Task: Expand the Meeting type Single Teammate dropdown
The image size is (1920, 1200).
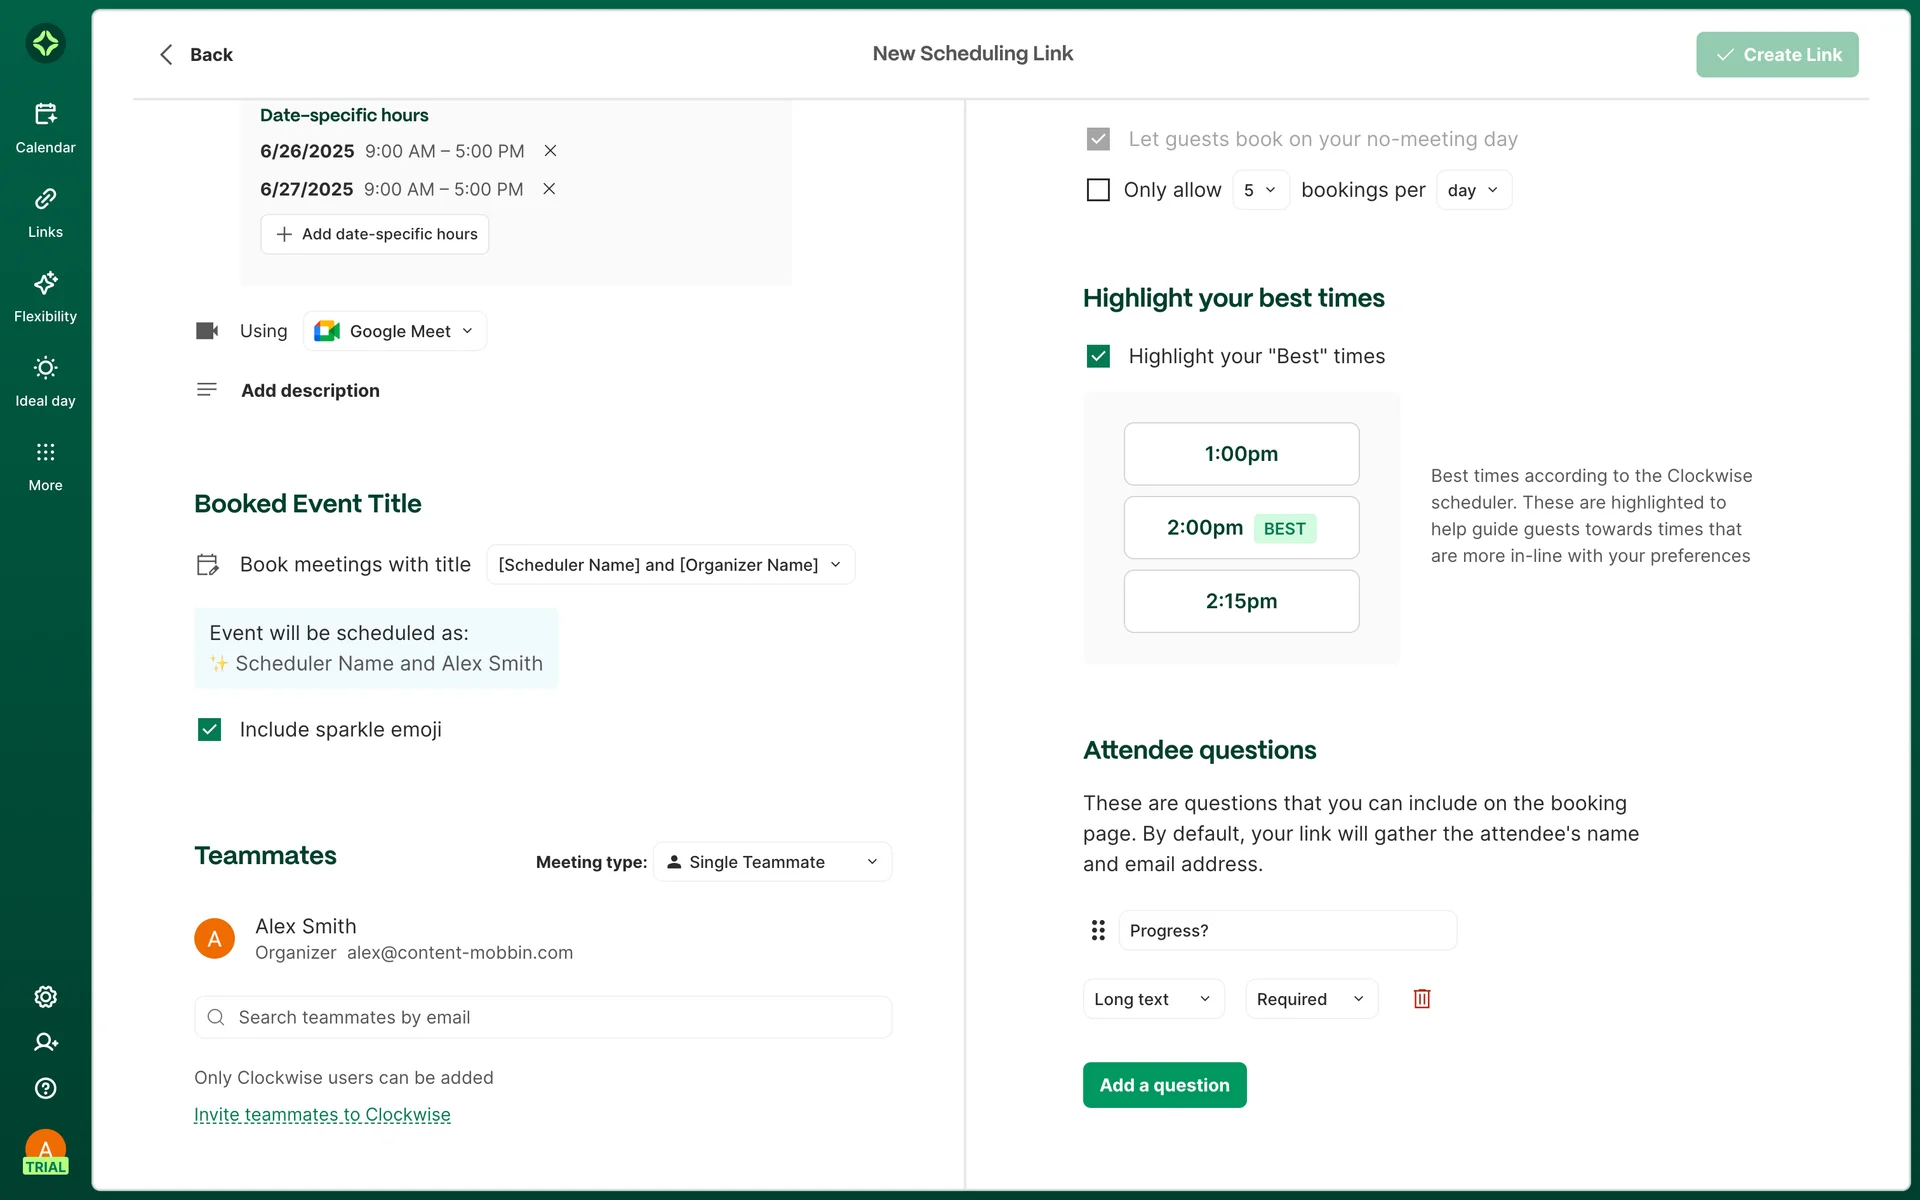Action: tap(772, 862)
